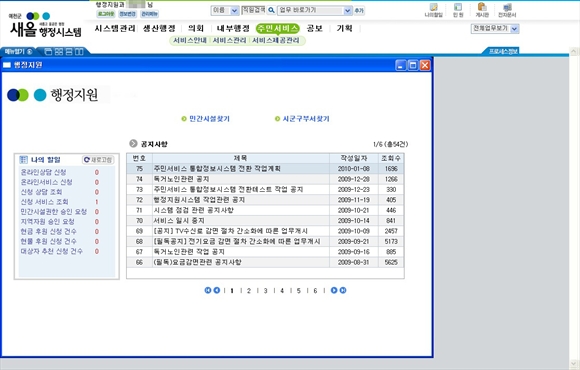
Task: Open the 전체업무보기 dropdown
Action: pos(495,28)
